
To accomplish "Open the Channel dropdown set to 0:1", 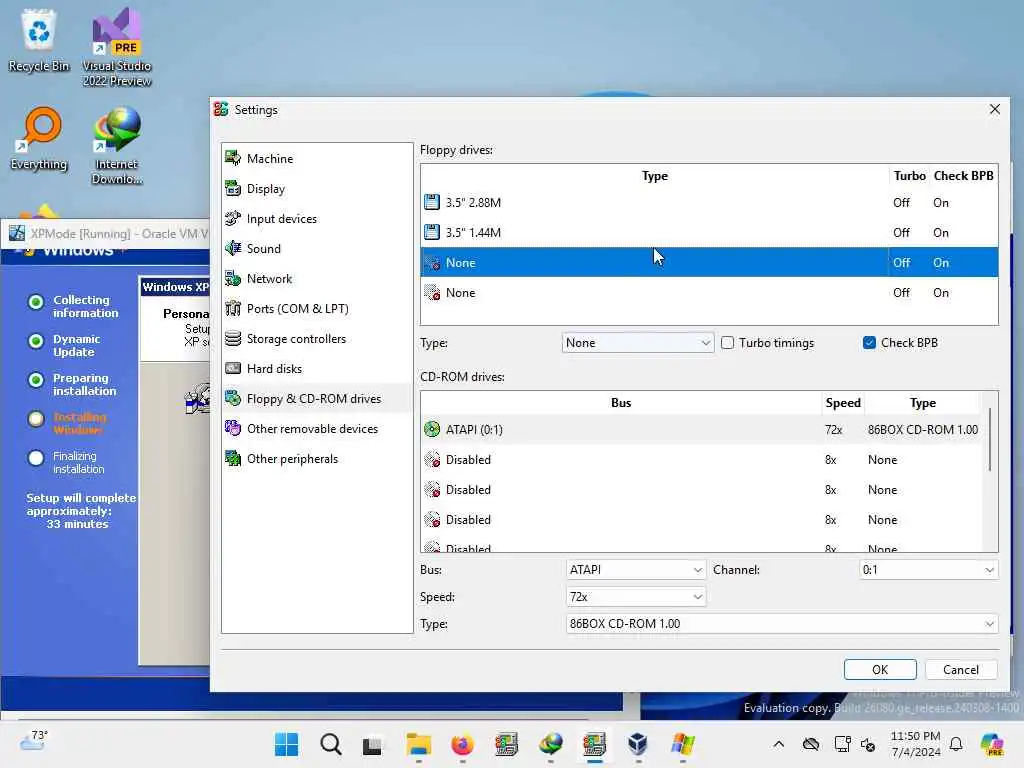I will [x=928, y=569].
